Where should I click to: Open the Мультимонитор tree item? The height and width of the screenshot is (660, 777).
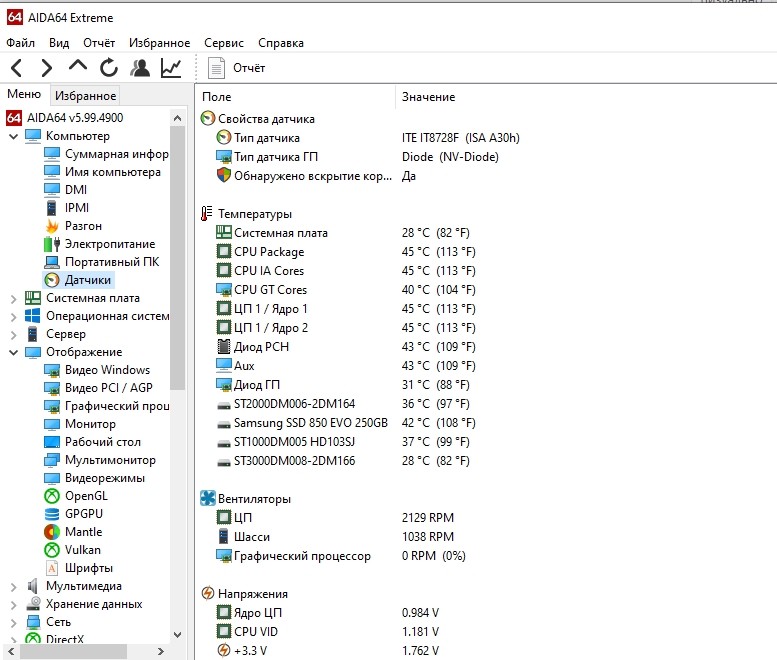pos(100,460)
